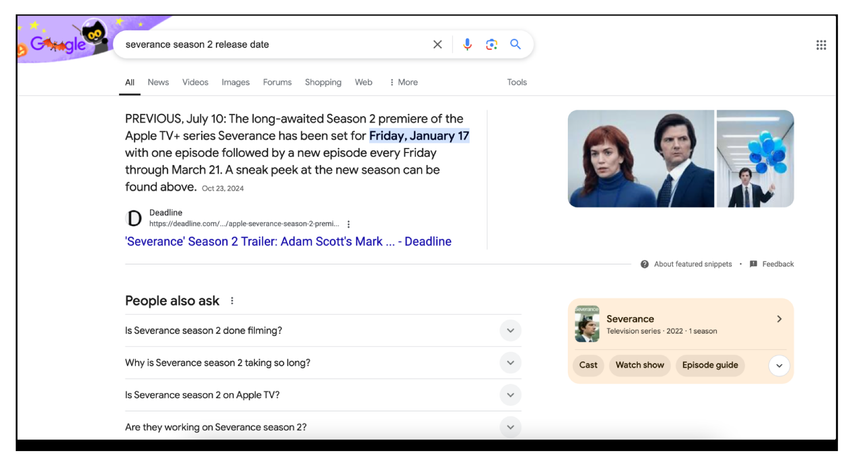Clear the search box with the X icon
The height and width of the screenshot is (472, 856).
pos(437,45)
